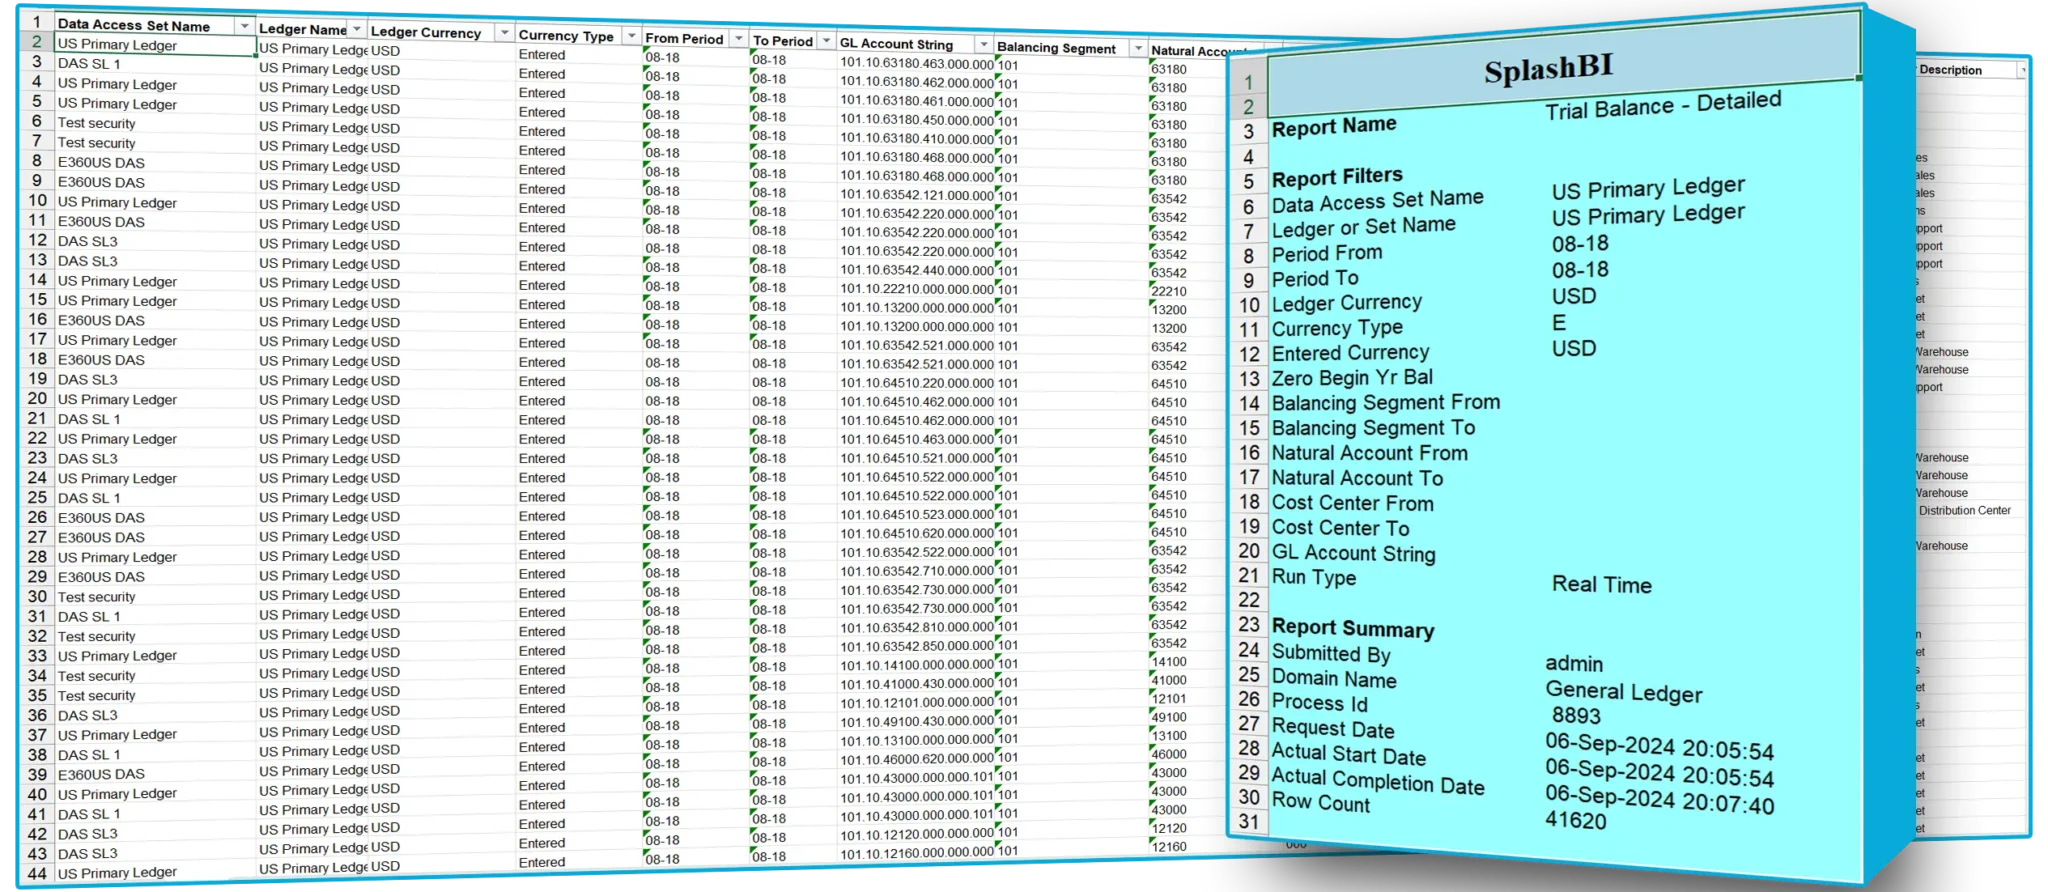The width and height of the screenshot is (2048, 892).
Task: Click the Row Count value 41620
Action: tap(1575, 821)
